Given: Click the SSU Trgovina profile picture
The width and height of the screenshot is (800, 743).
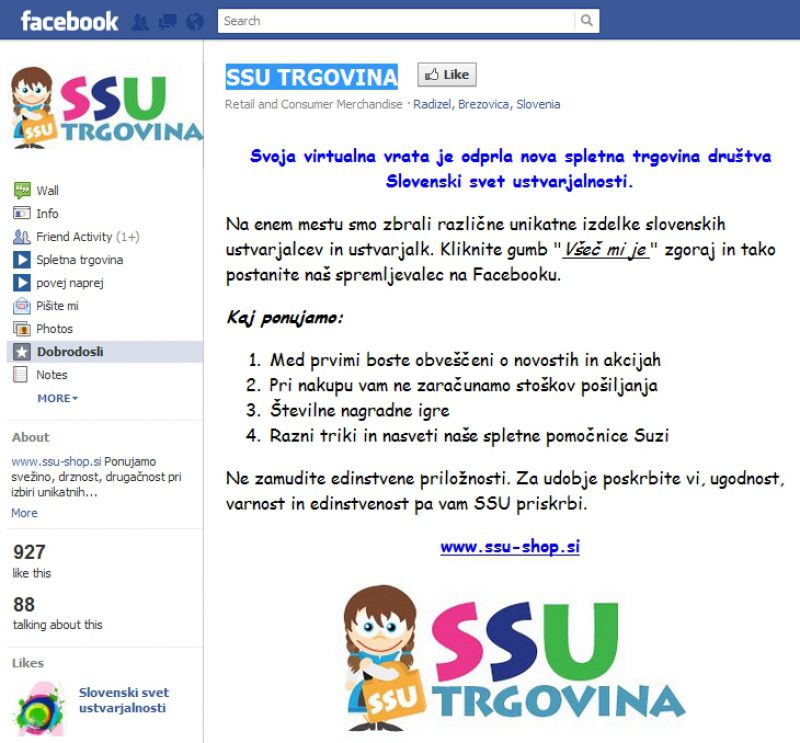Looking at the screenshot, I should click(x=106, y=107).
